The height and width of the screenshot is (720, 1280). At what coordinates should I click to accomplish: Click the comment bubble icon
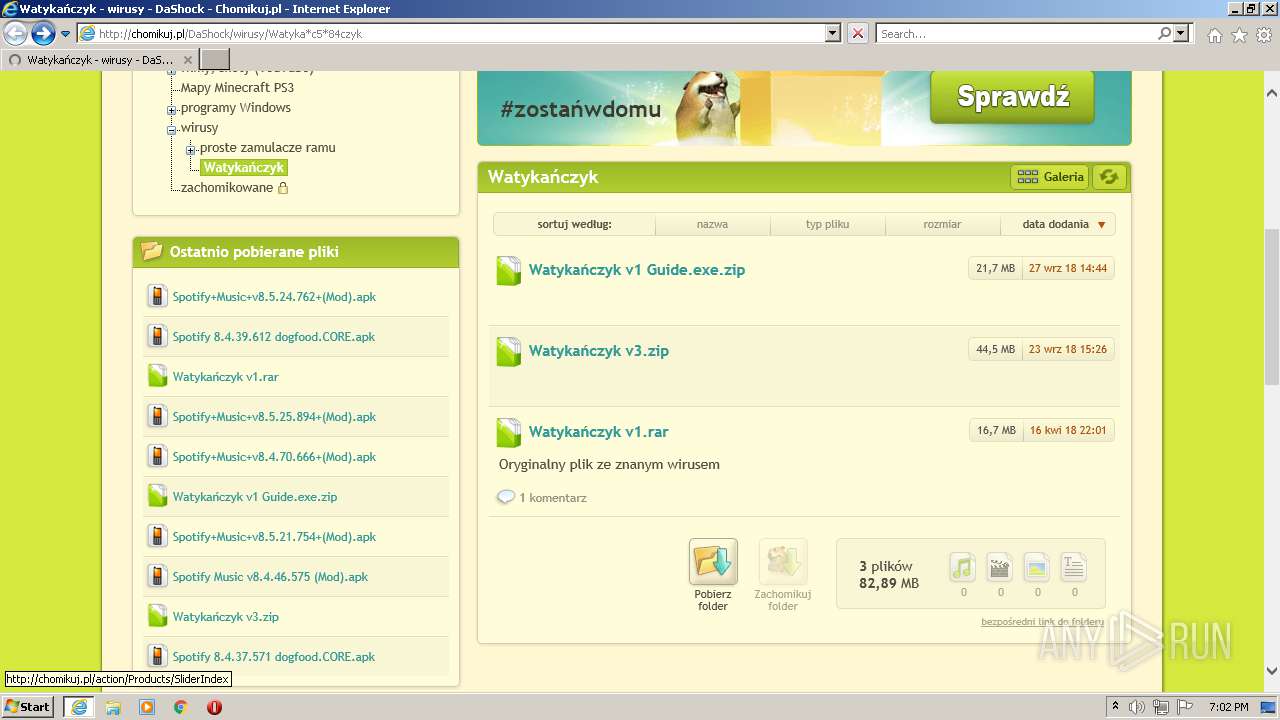(x=506, y=497)
